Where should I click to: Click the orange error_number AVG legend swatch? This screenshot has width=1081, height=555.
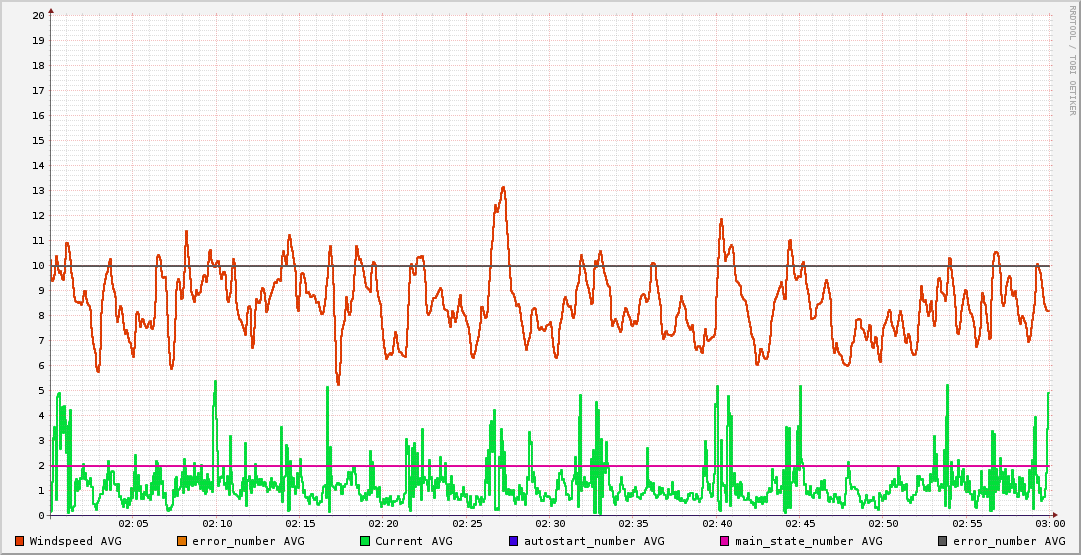tap(181, 541)
